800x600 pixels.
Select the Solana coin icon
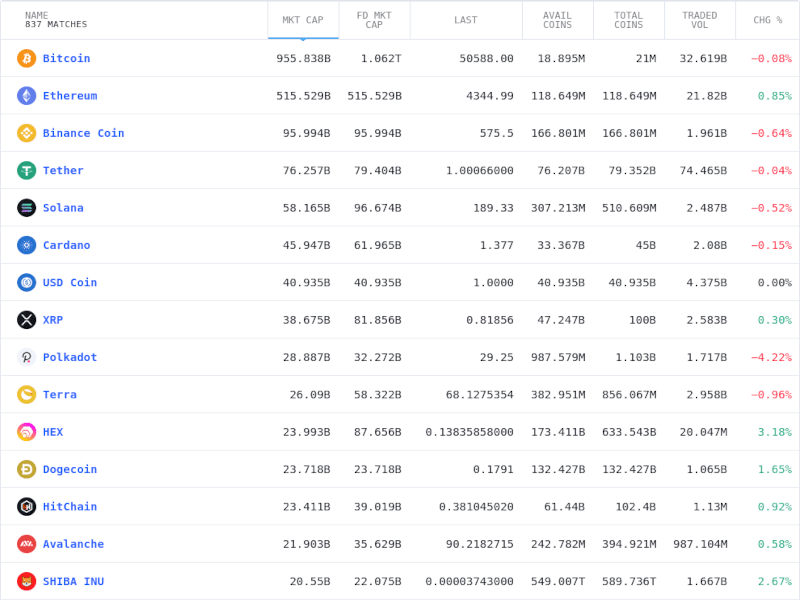pos(25,207)
